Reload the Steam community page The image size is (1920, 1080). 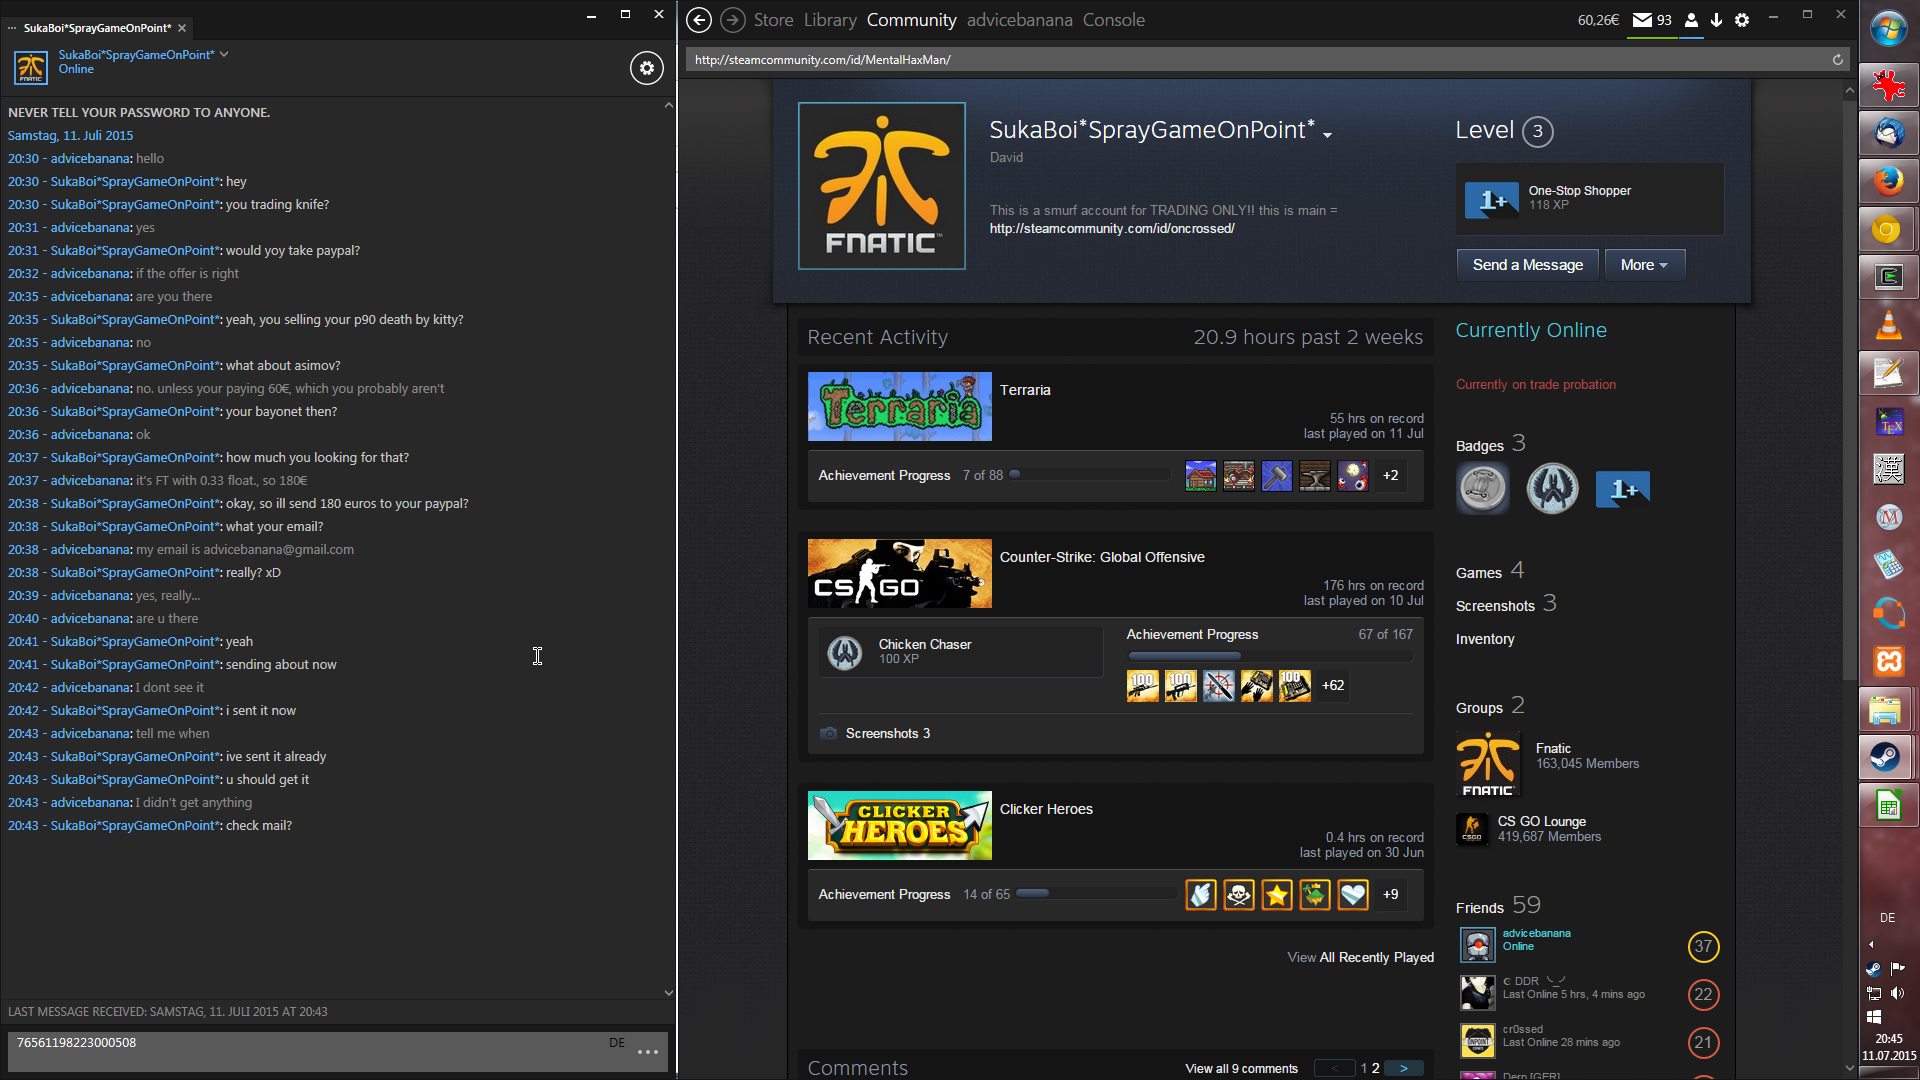(1837, 60)
